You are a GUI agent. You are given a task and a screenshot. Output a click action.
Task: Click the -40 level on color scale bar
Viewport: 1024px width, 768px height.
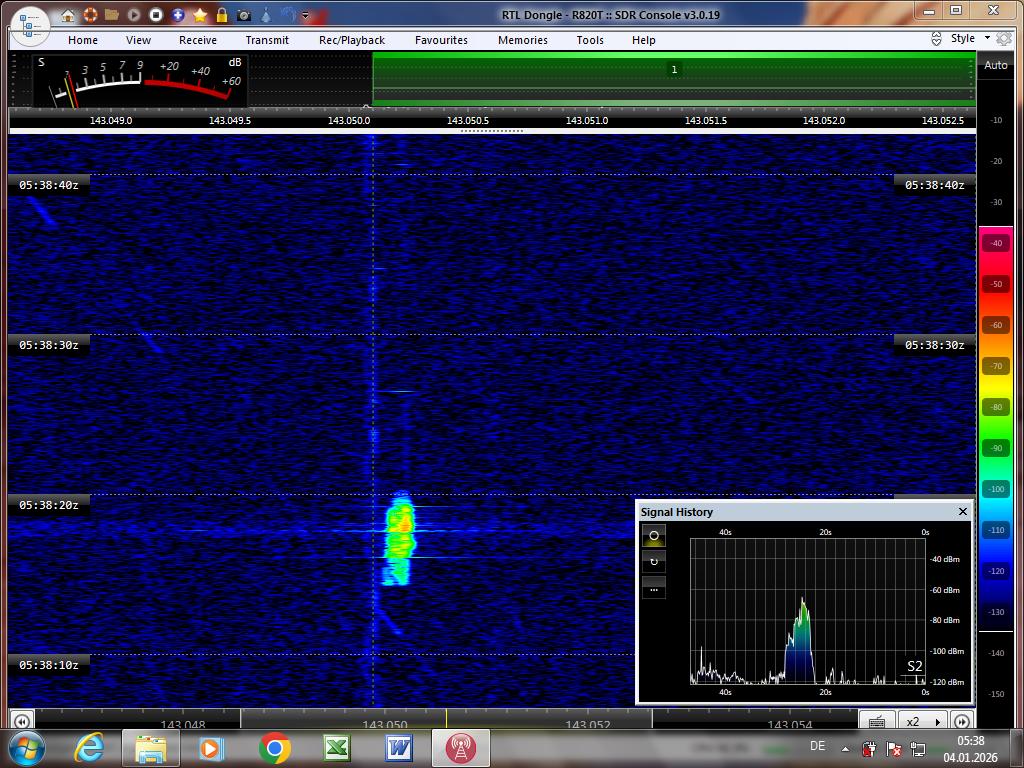tap(996, 243)
